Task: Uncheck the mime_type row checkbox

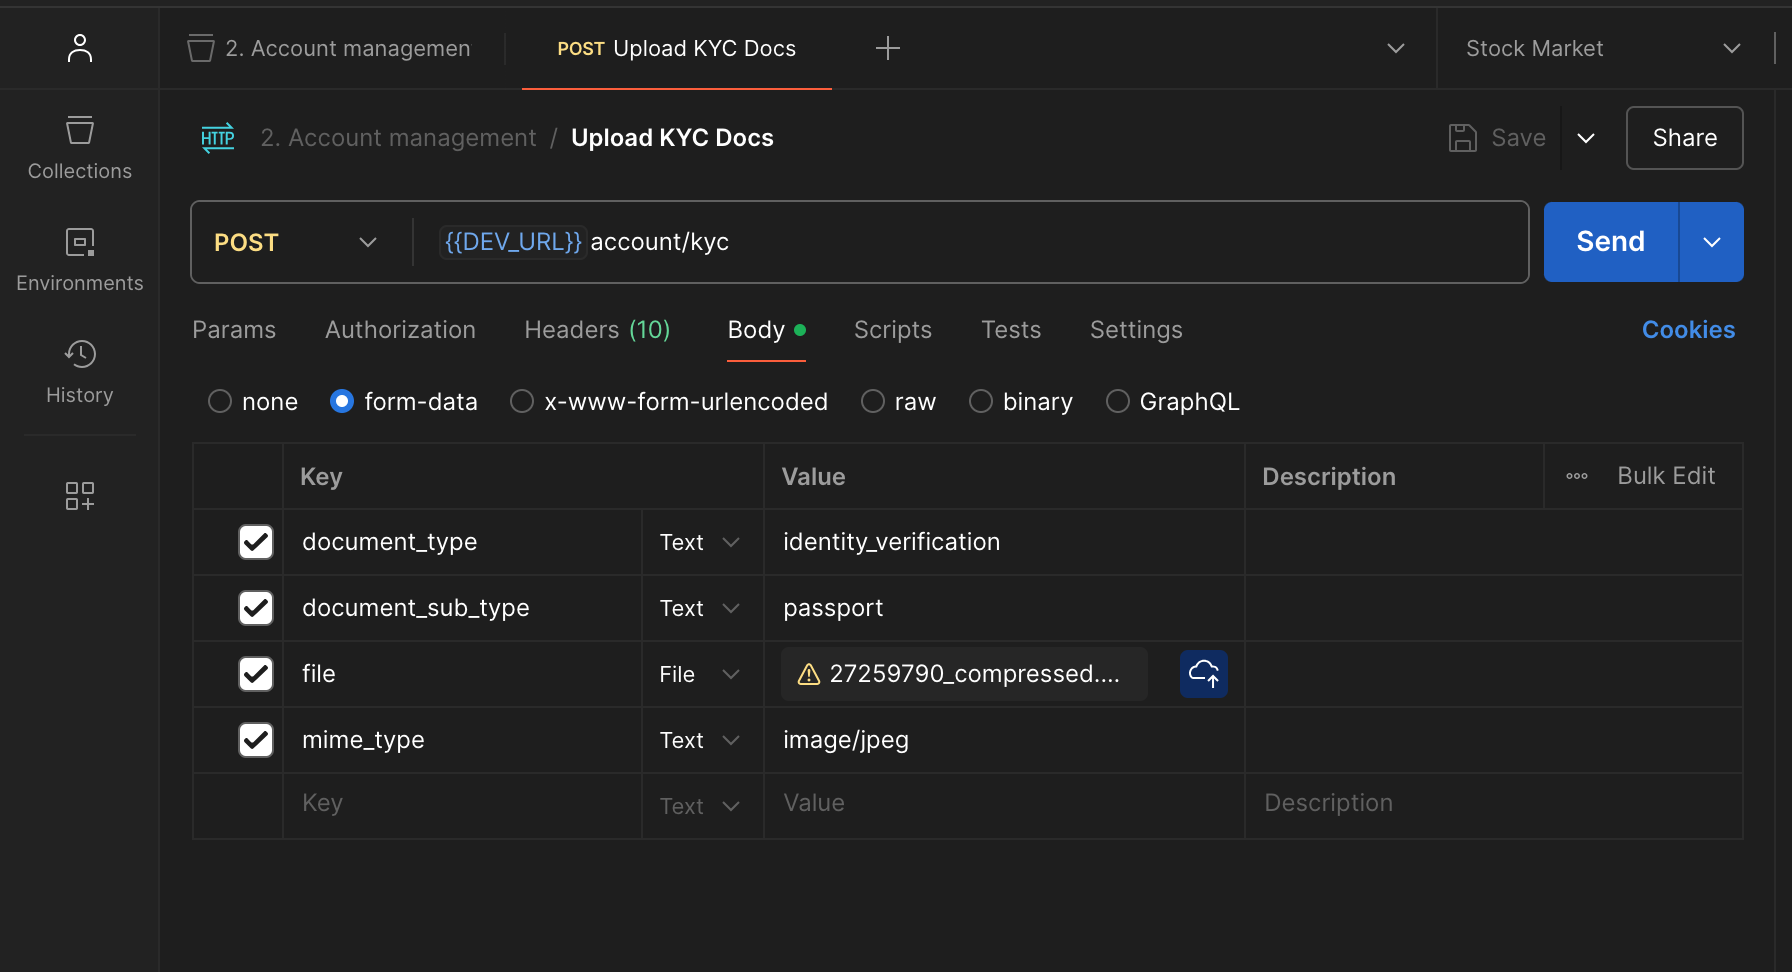Action: pos(256,740)
